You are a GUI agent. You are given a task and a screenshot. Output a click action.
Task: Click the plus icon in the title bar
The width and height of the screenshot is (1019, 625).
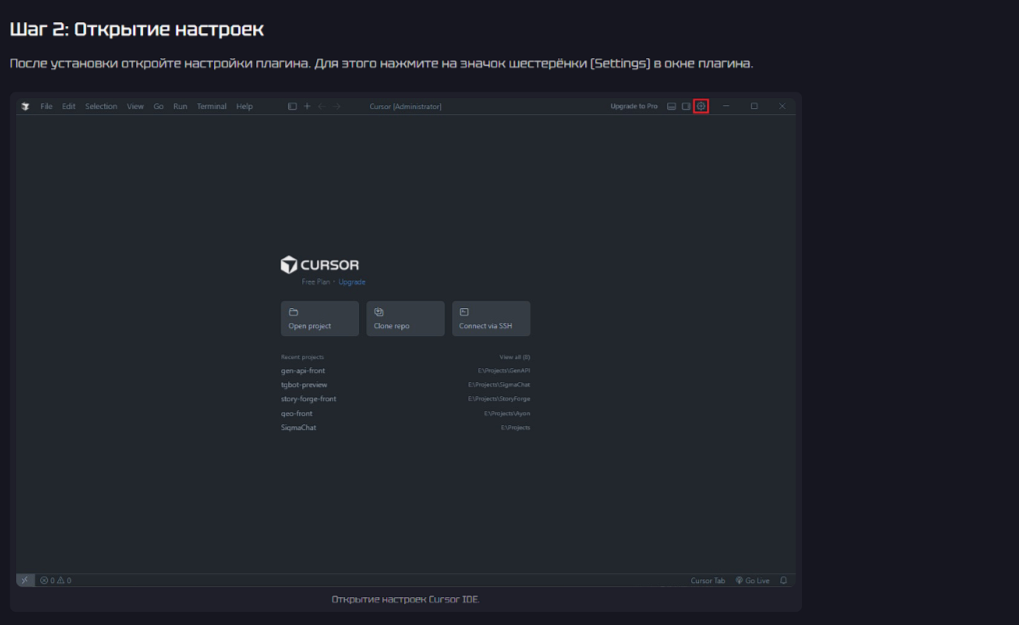[x=307, y=106]
